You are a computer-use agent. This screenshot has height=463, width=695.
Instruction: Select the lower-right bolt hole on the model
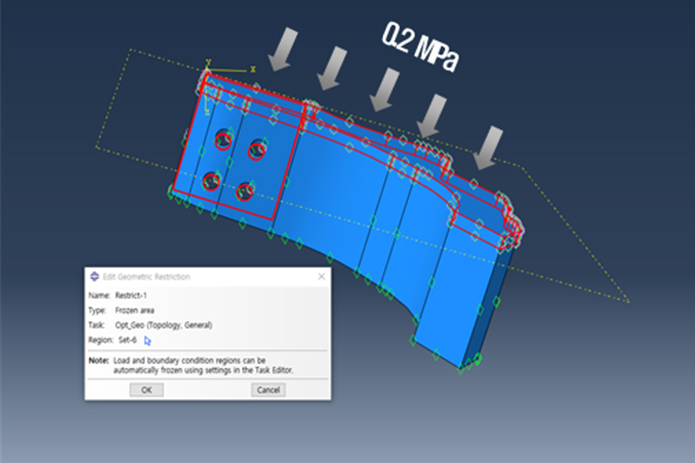click(245, 190)
